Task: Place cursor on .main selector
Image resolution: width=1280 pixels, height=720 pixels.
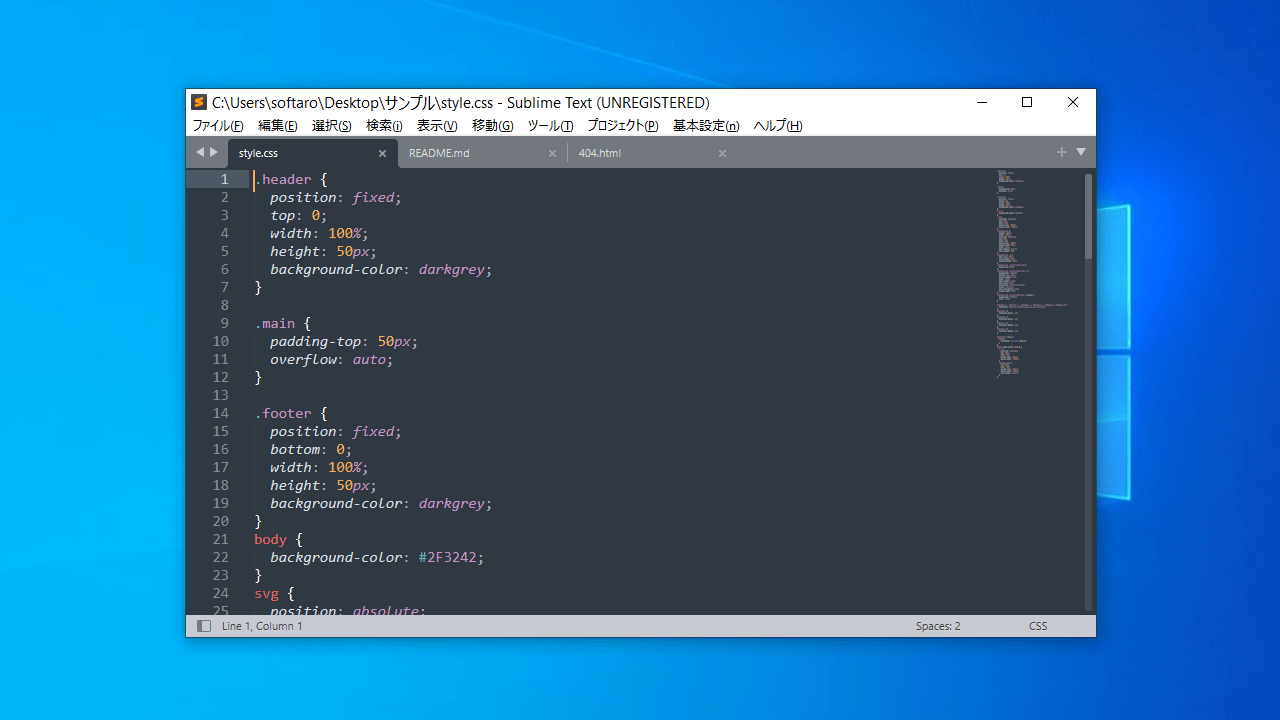Action: pos(275,323)
